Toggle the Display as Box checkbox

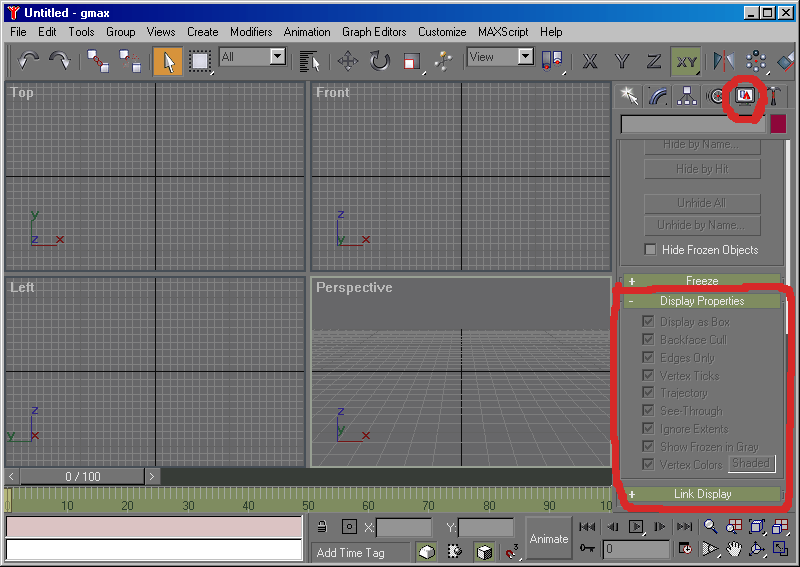coord(649,322)
